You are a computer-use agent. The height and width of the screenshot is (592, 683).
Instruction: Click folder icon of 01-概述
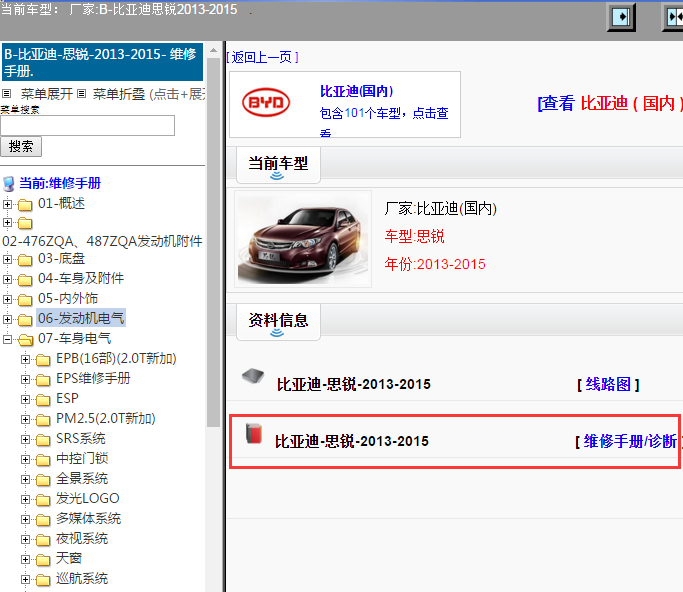pyautogui.click(x=25, y=204)
